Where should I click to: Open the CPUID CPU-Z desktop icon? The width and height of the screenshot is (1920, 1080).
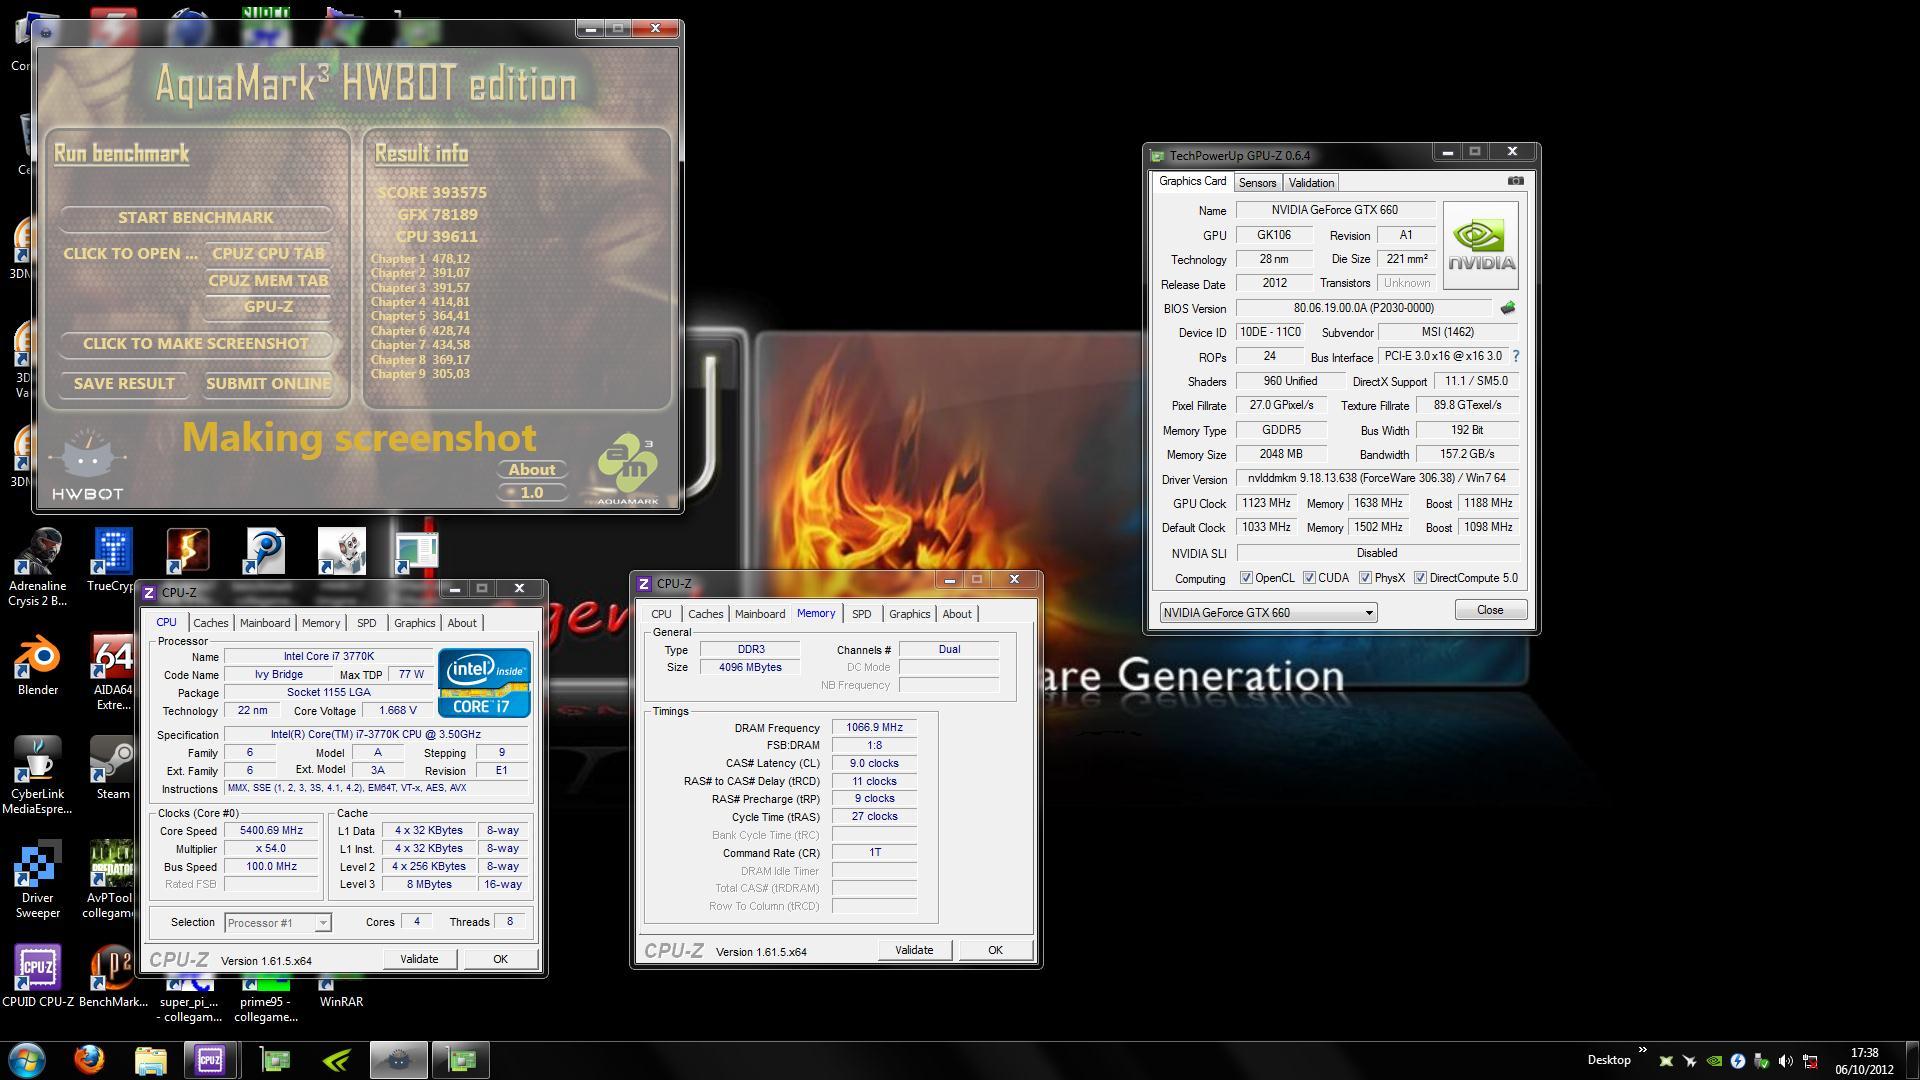(38, 975)
